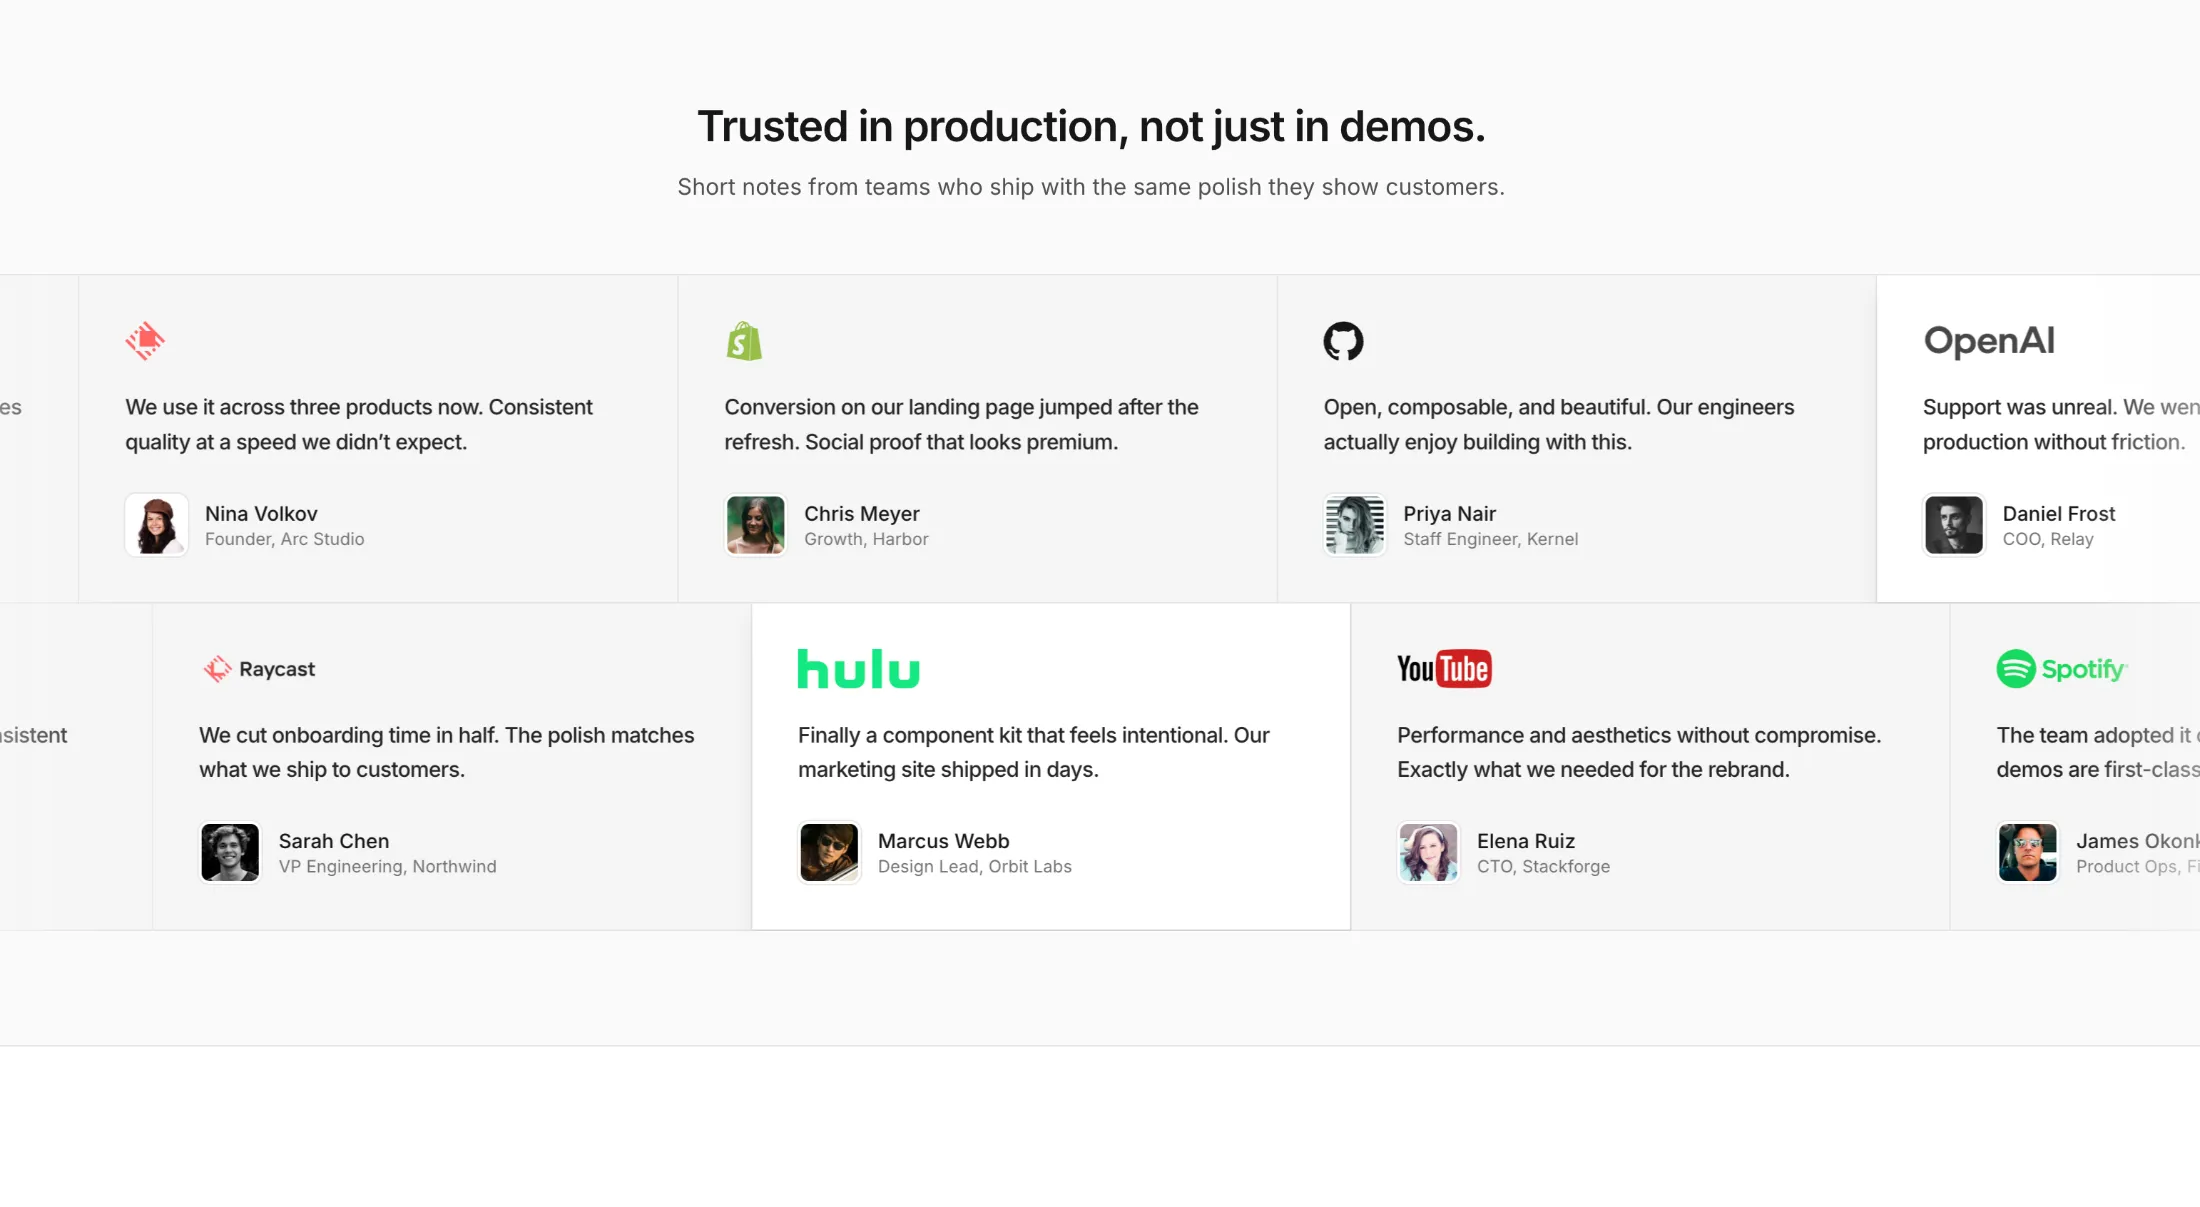The height and width of the screenshot is (1207, 2200).
Task: Click the 'Trusted in production' heading
Action: point(1091,127)
